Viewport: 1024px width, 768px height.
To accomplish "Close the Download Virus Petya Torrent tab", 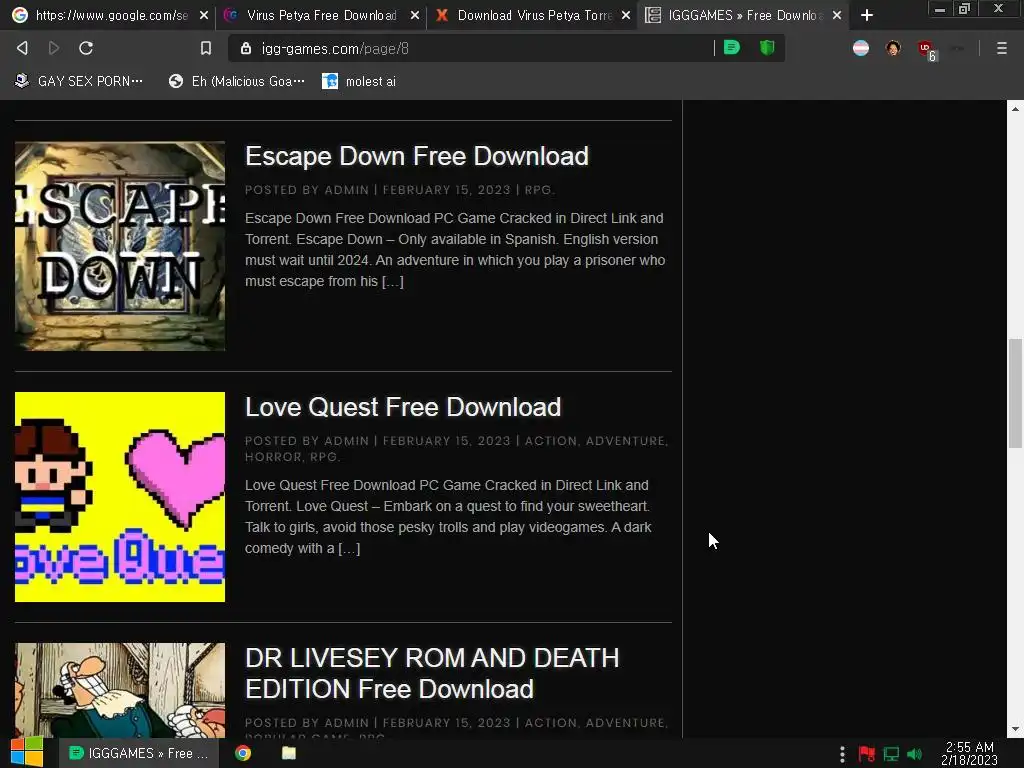I will tap(626, 15).
